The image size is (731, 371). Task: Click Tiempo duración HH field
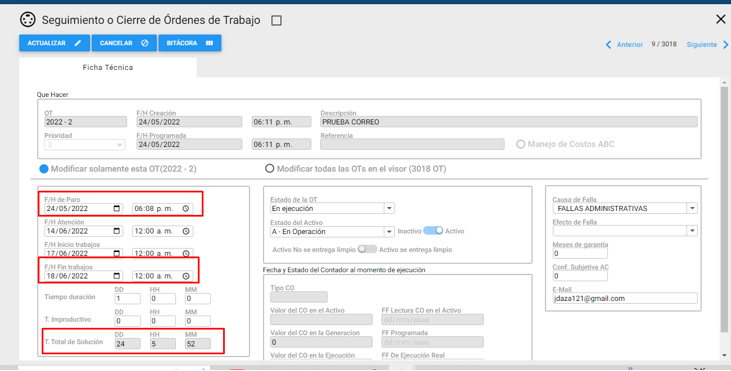tap(163, 298)
